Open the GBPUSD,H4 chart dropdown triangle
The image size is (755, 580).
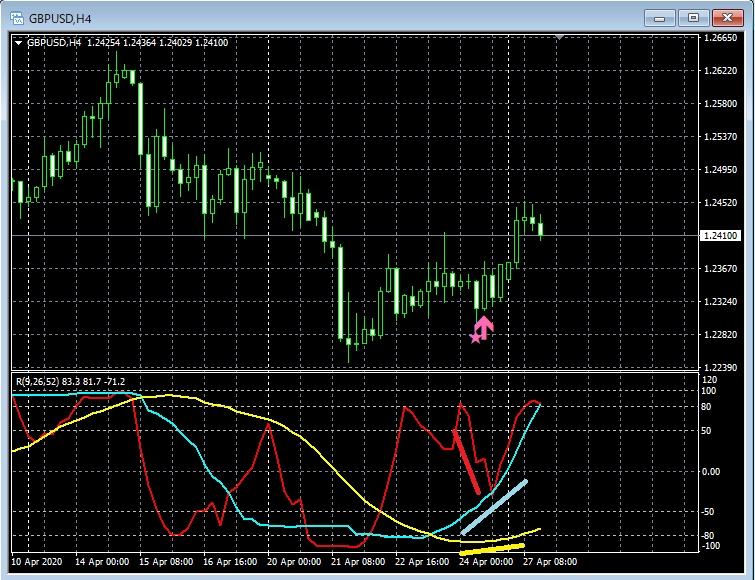(18, 42)
